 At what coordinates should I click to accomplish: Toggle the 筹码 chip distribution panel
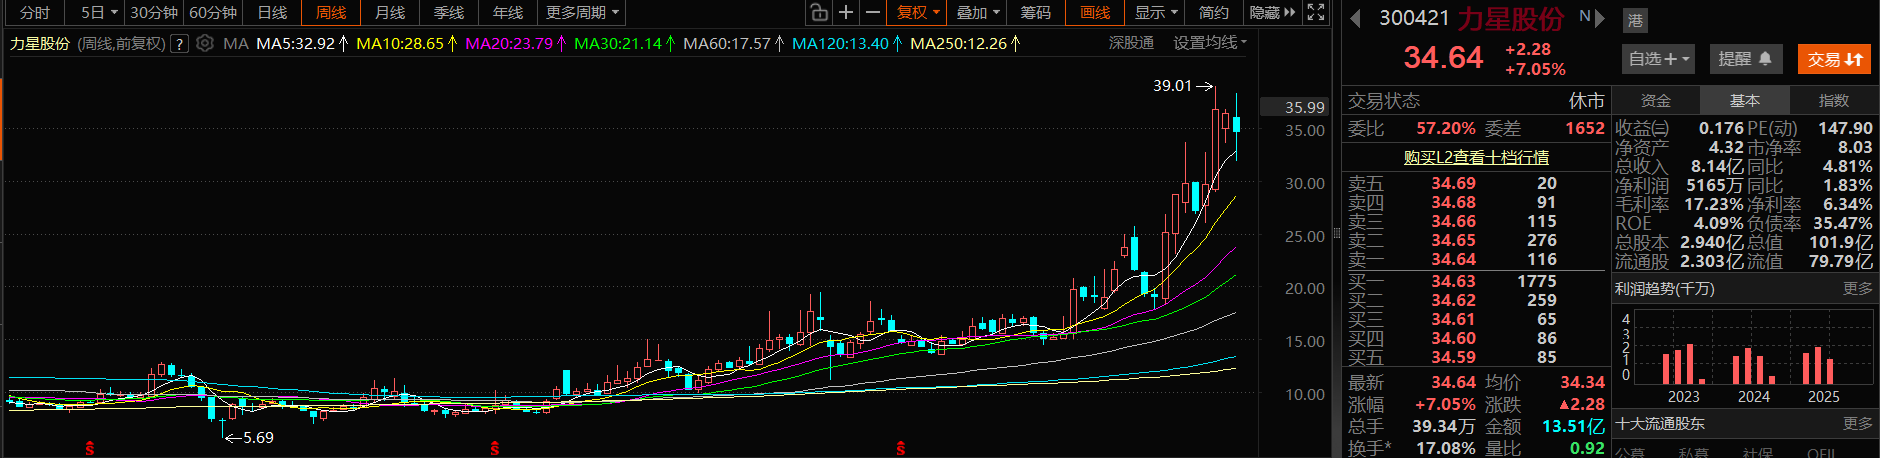[1036, 12]
